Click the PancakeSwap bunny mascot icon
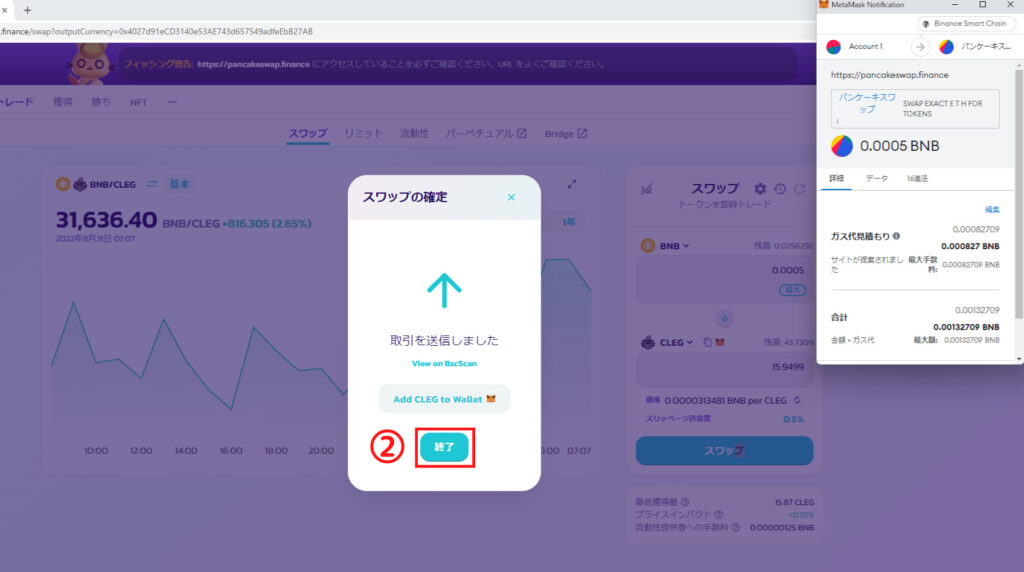The image size is (1024, 572). 90,64
